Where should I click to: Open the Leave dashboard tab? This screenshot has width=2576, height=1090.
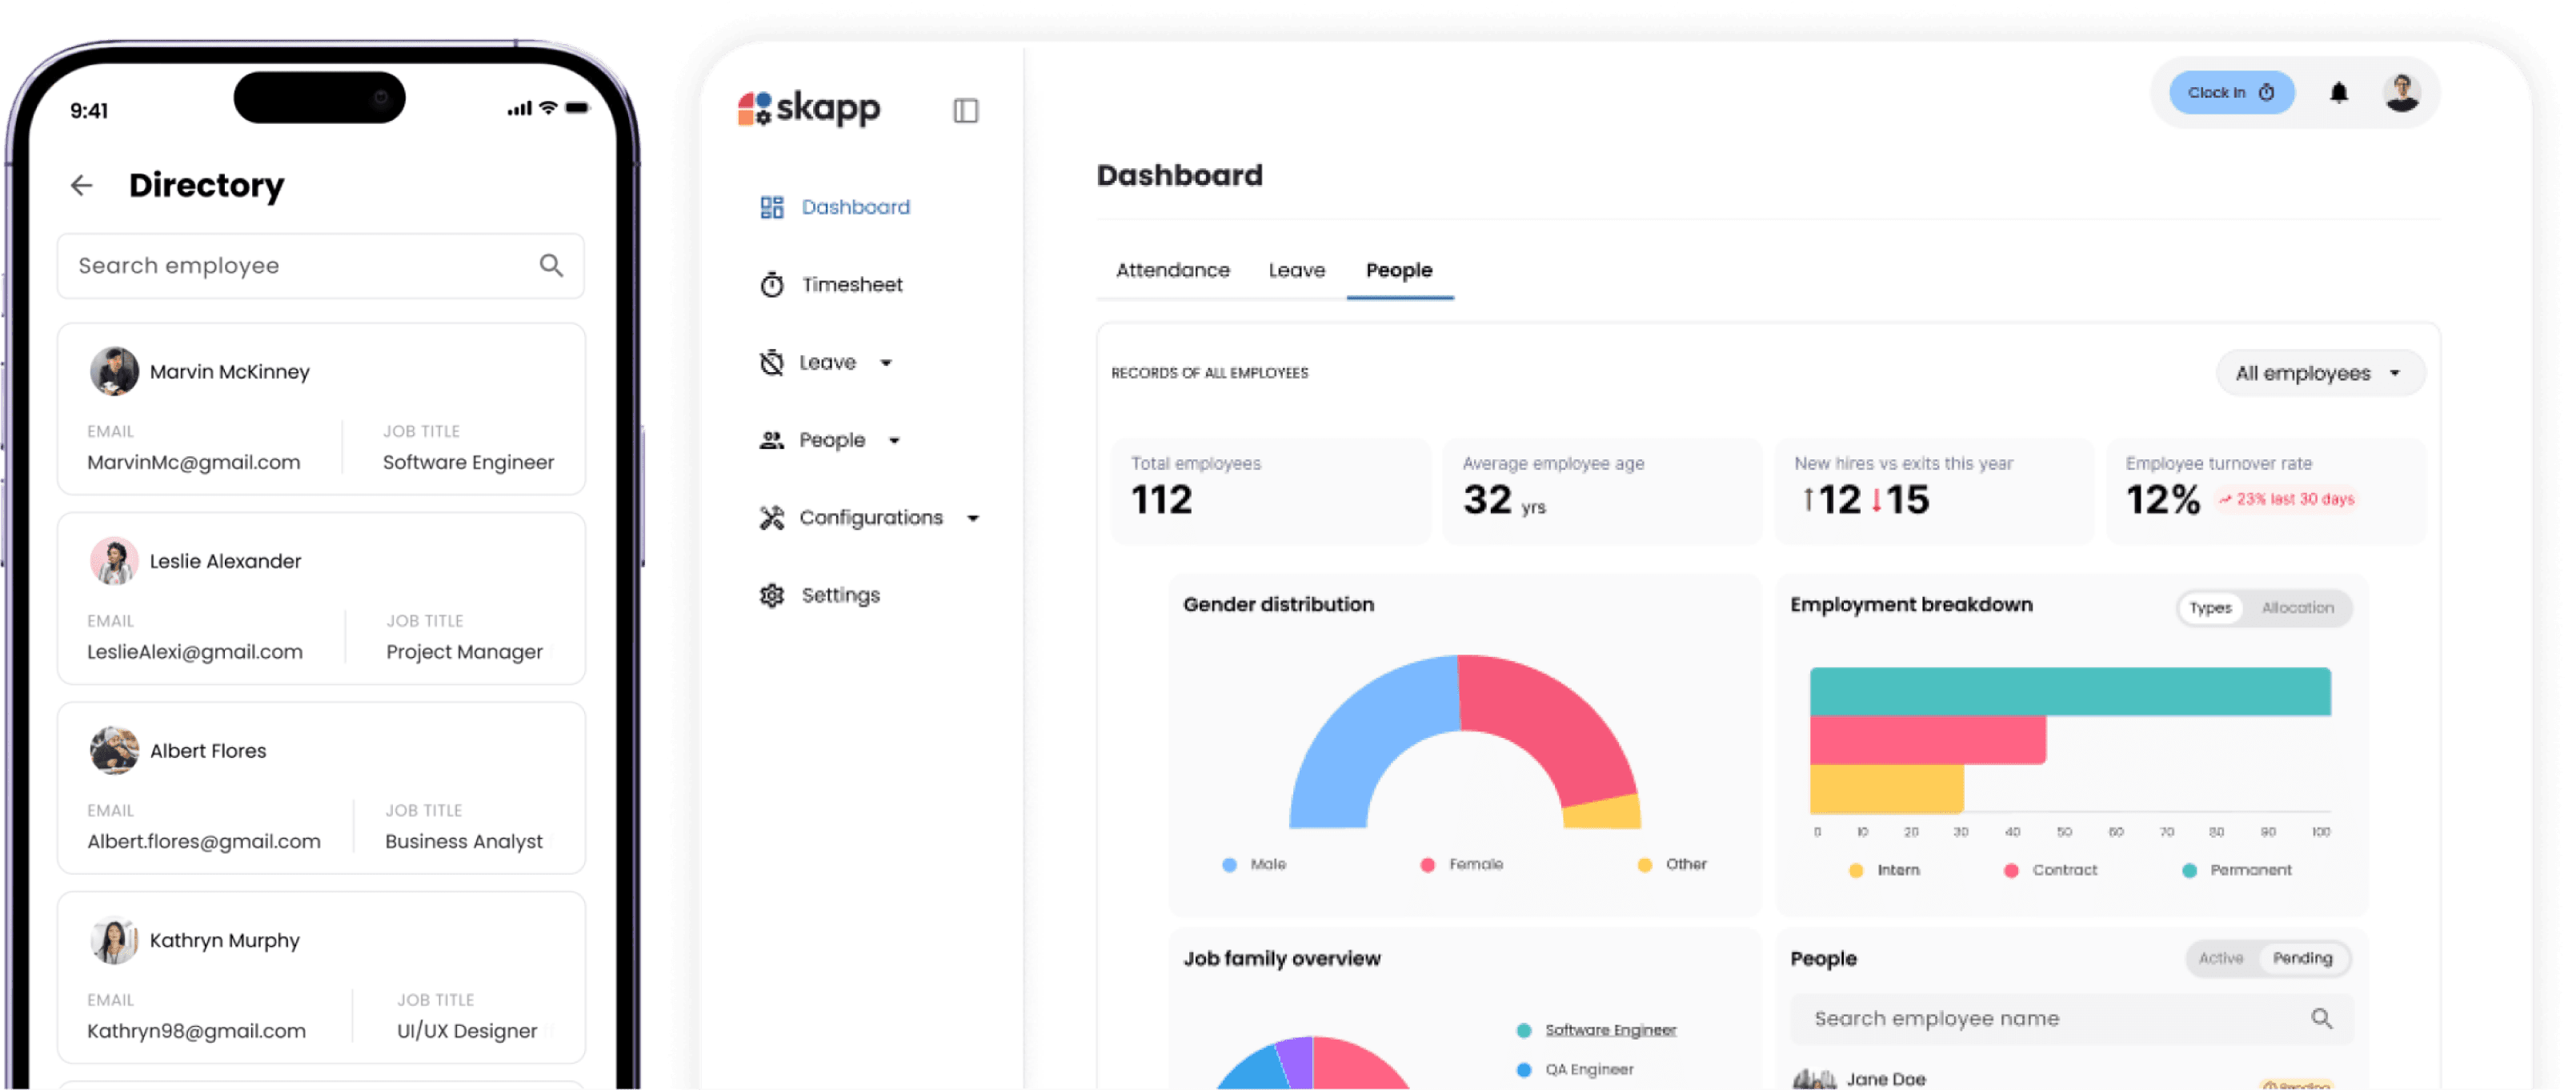click(1296, 270)
